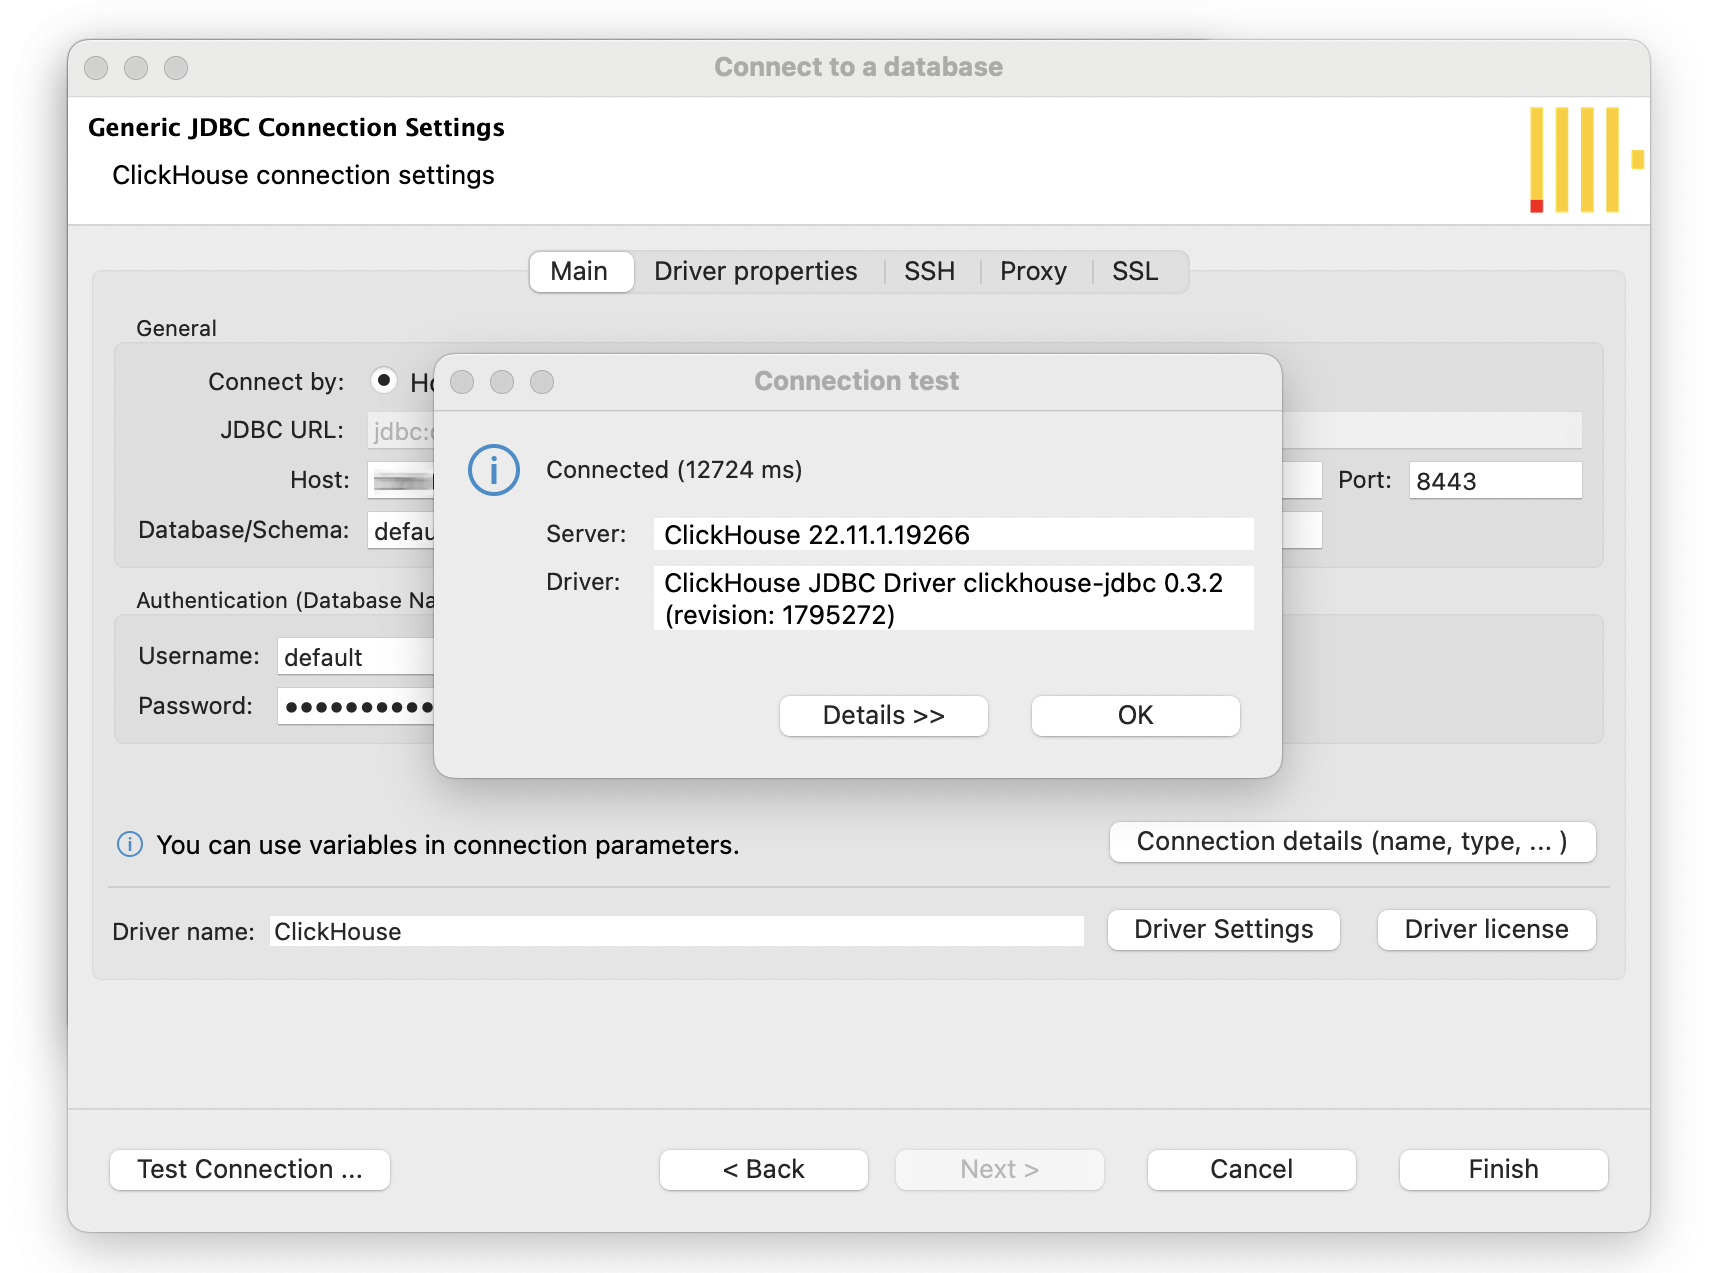Switch to the Driver properties tab
Screen dimensions: 1718x1273
point(755,271)
